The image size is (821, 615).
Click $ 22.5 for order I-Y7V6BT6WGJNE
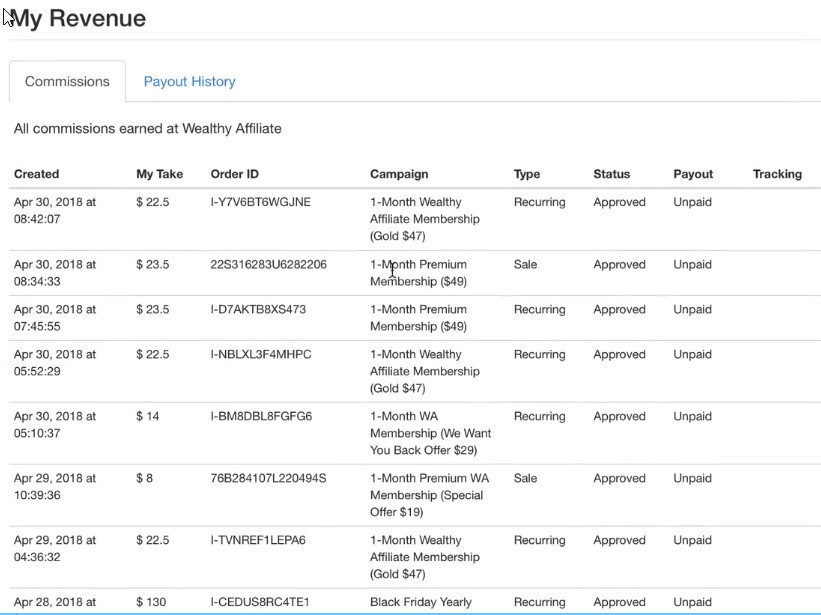[x=153, y=202]
